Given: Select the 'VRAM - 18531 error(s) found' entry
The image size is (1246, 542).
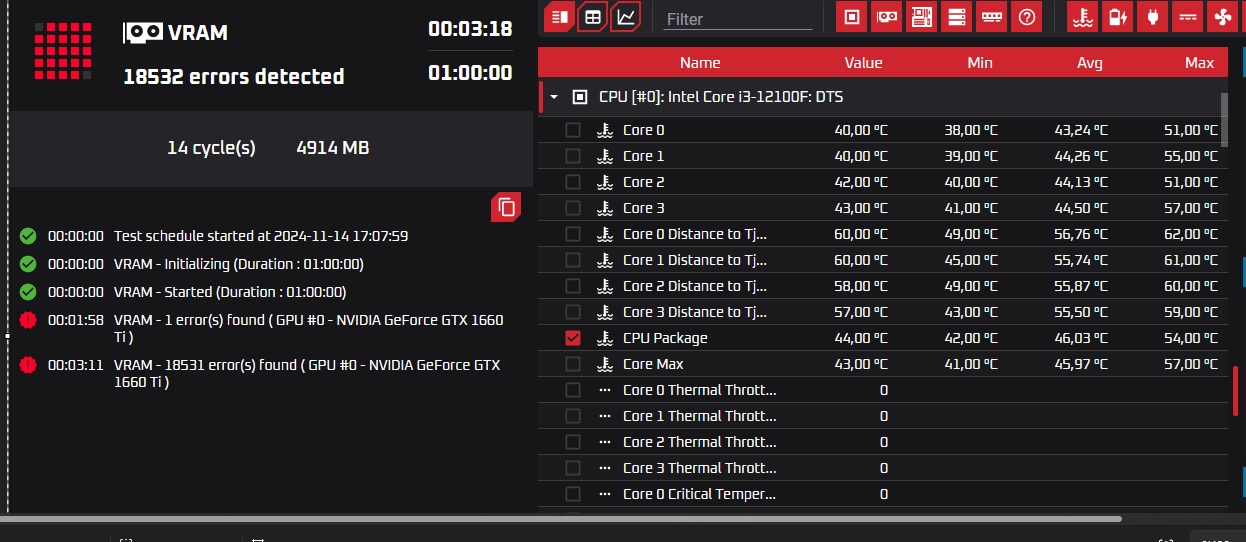Looking at the screenshot, I should pos(307,373).
